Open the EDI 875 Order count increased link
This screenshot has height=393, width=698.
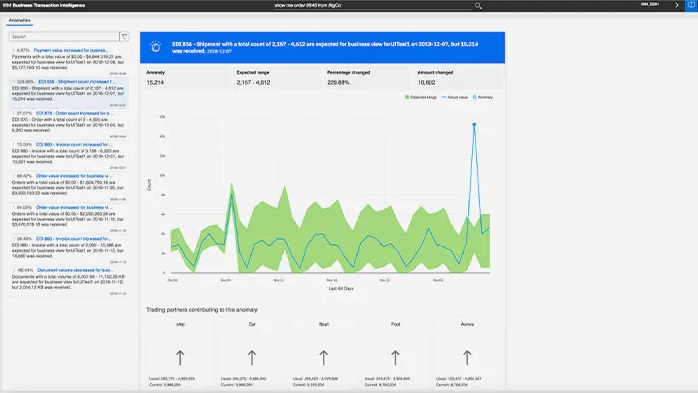tap(74, 113)
